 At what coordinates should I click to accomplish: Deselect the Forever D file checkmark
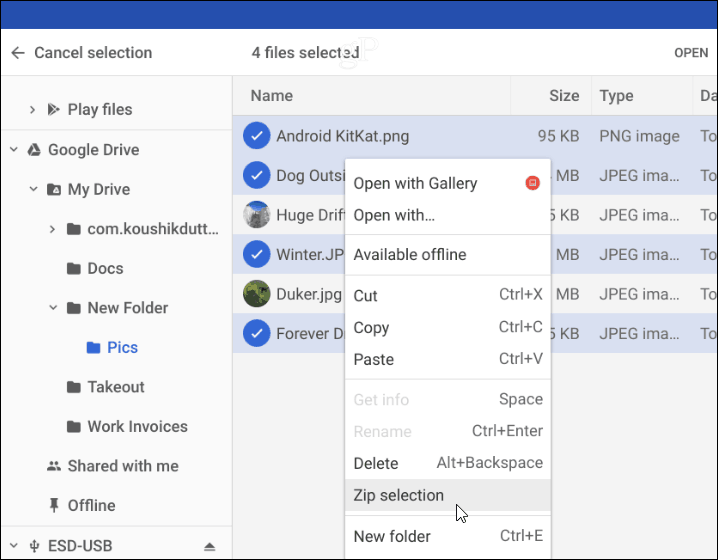[256, 333]
